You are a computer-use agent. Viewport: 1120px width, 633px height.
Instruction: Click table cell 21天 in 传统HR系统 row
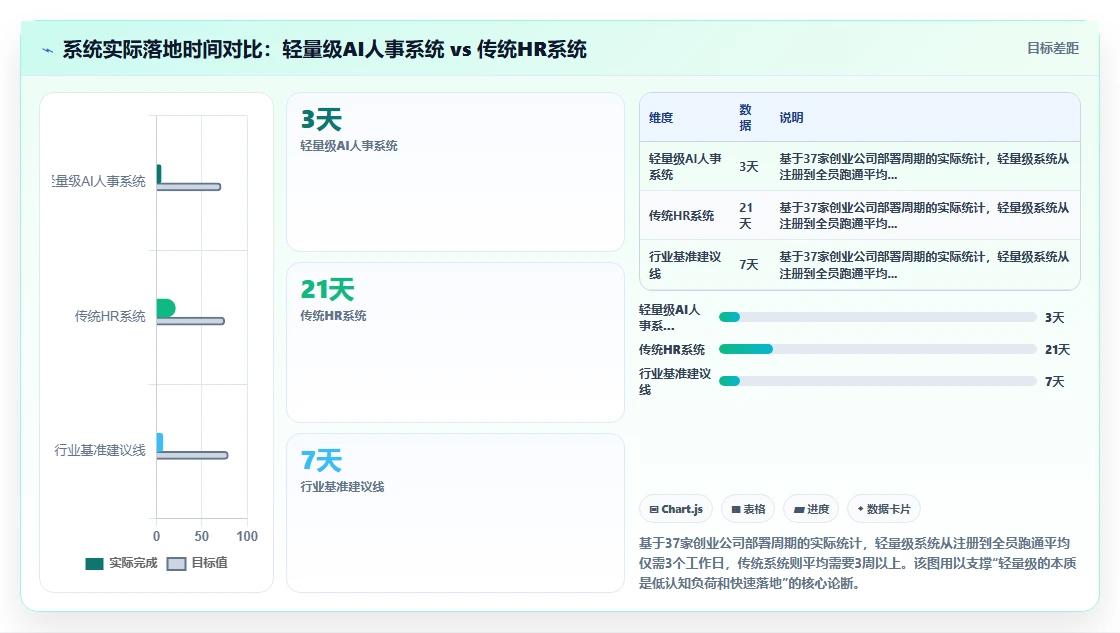coord(746,215)
